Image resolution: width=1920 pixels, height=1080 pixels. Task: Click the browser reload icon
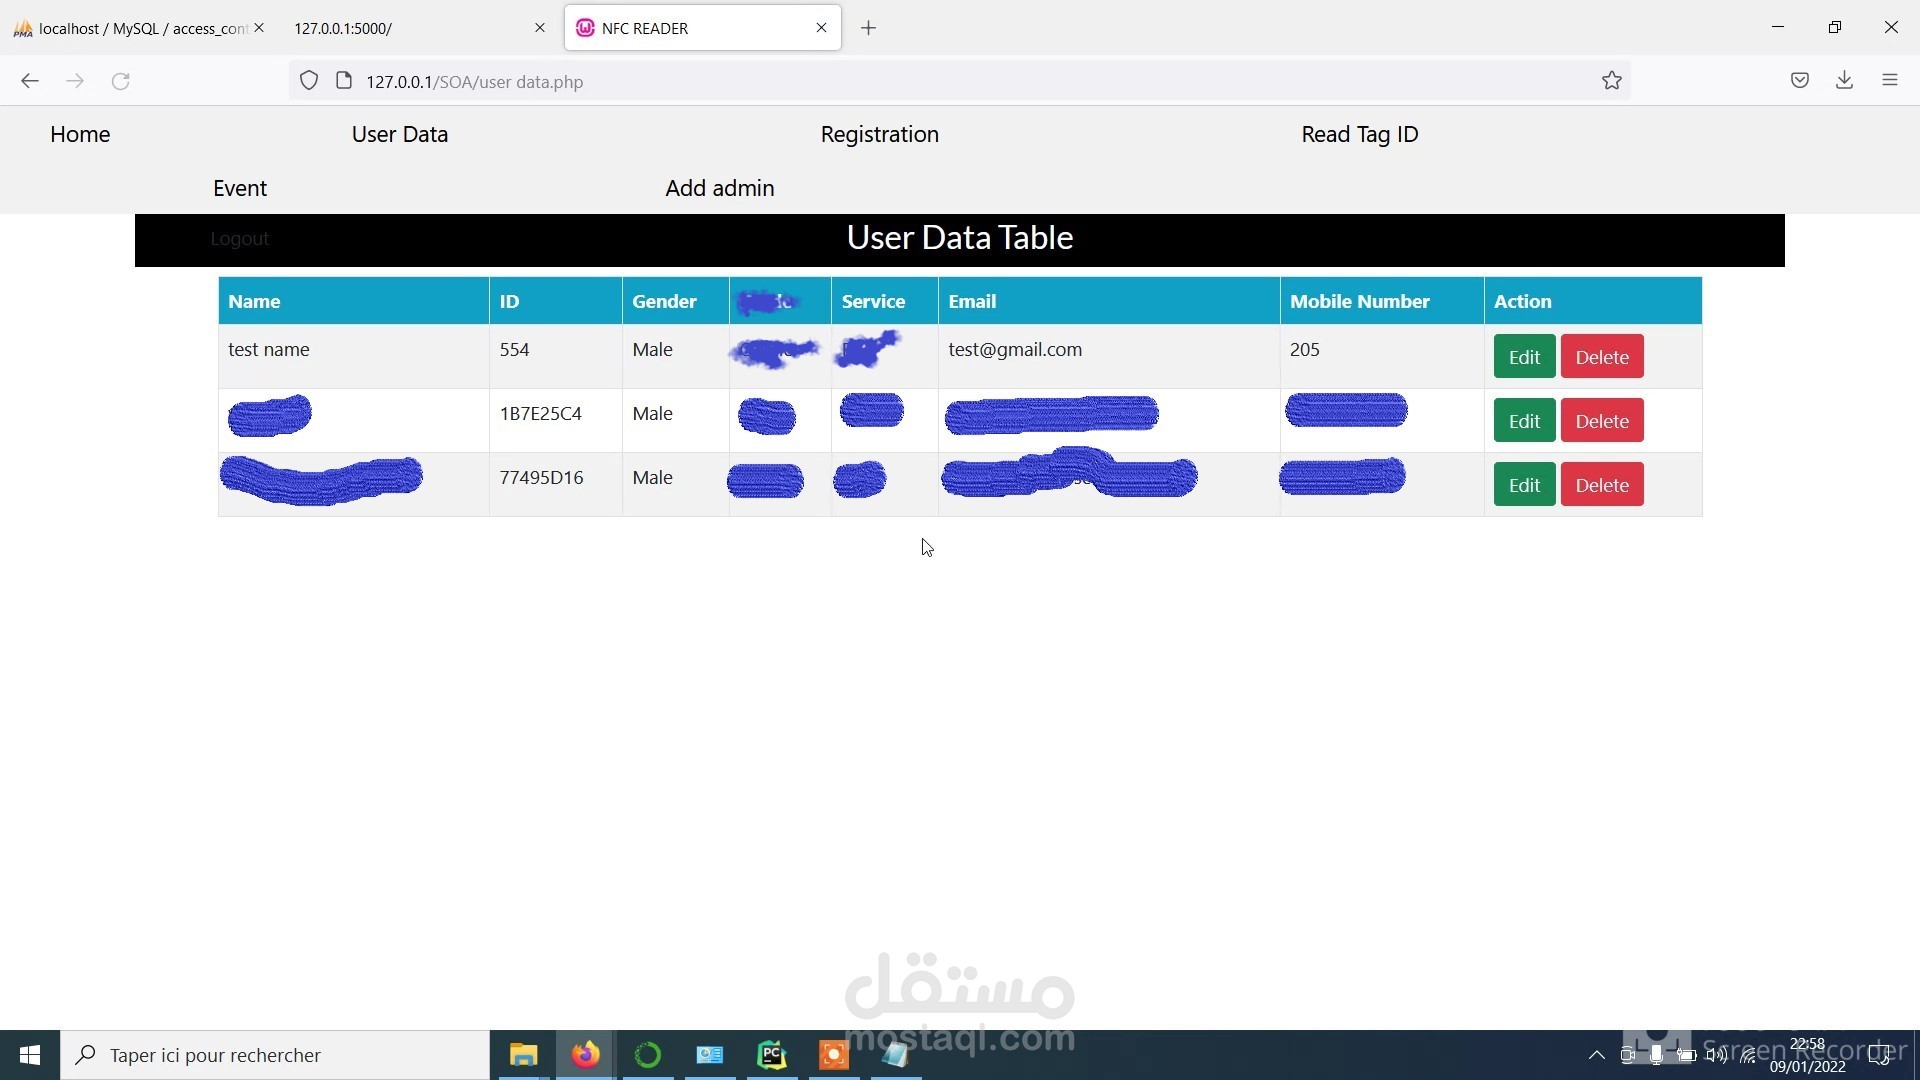pyautogui.click(x=121, y=81)
